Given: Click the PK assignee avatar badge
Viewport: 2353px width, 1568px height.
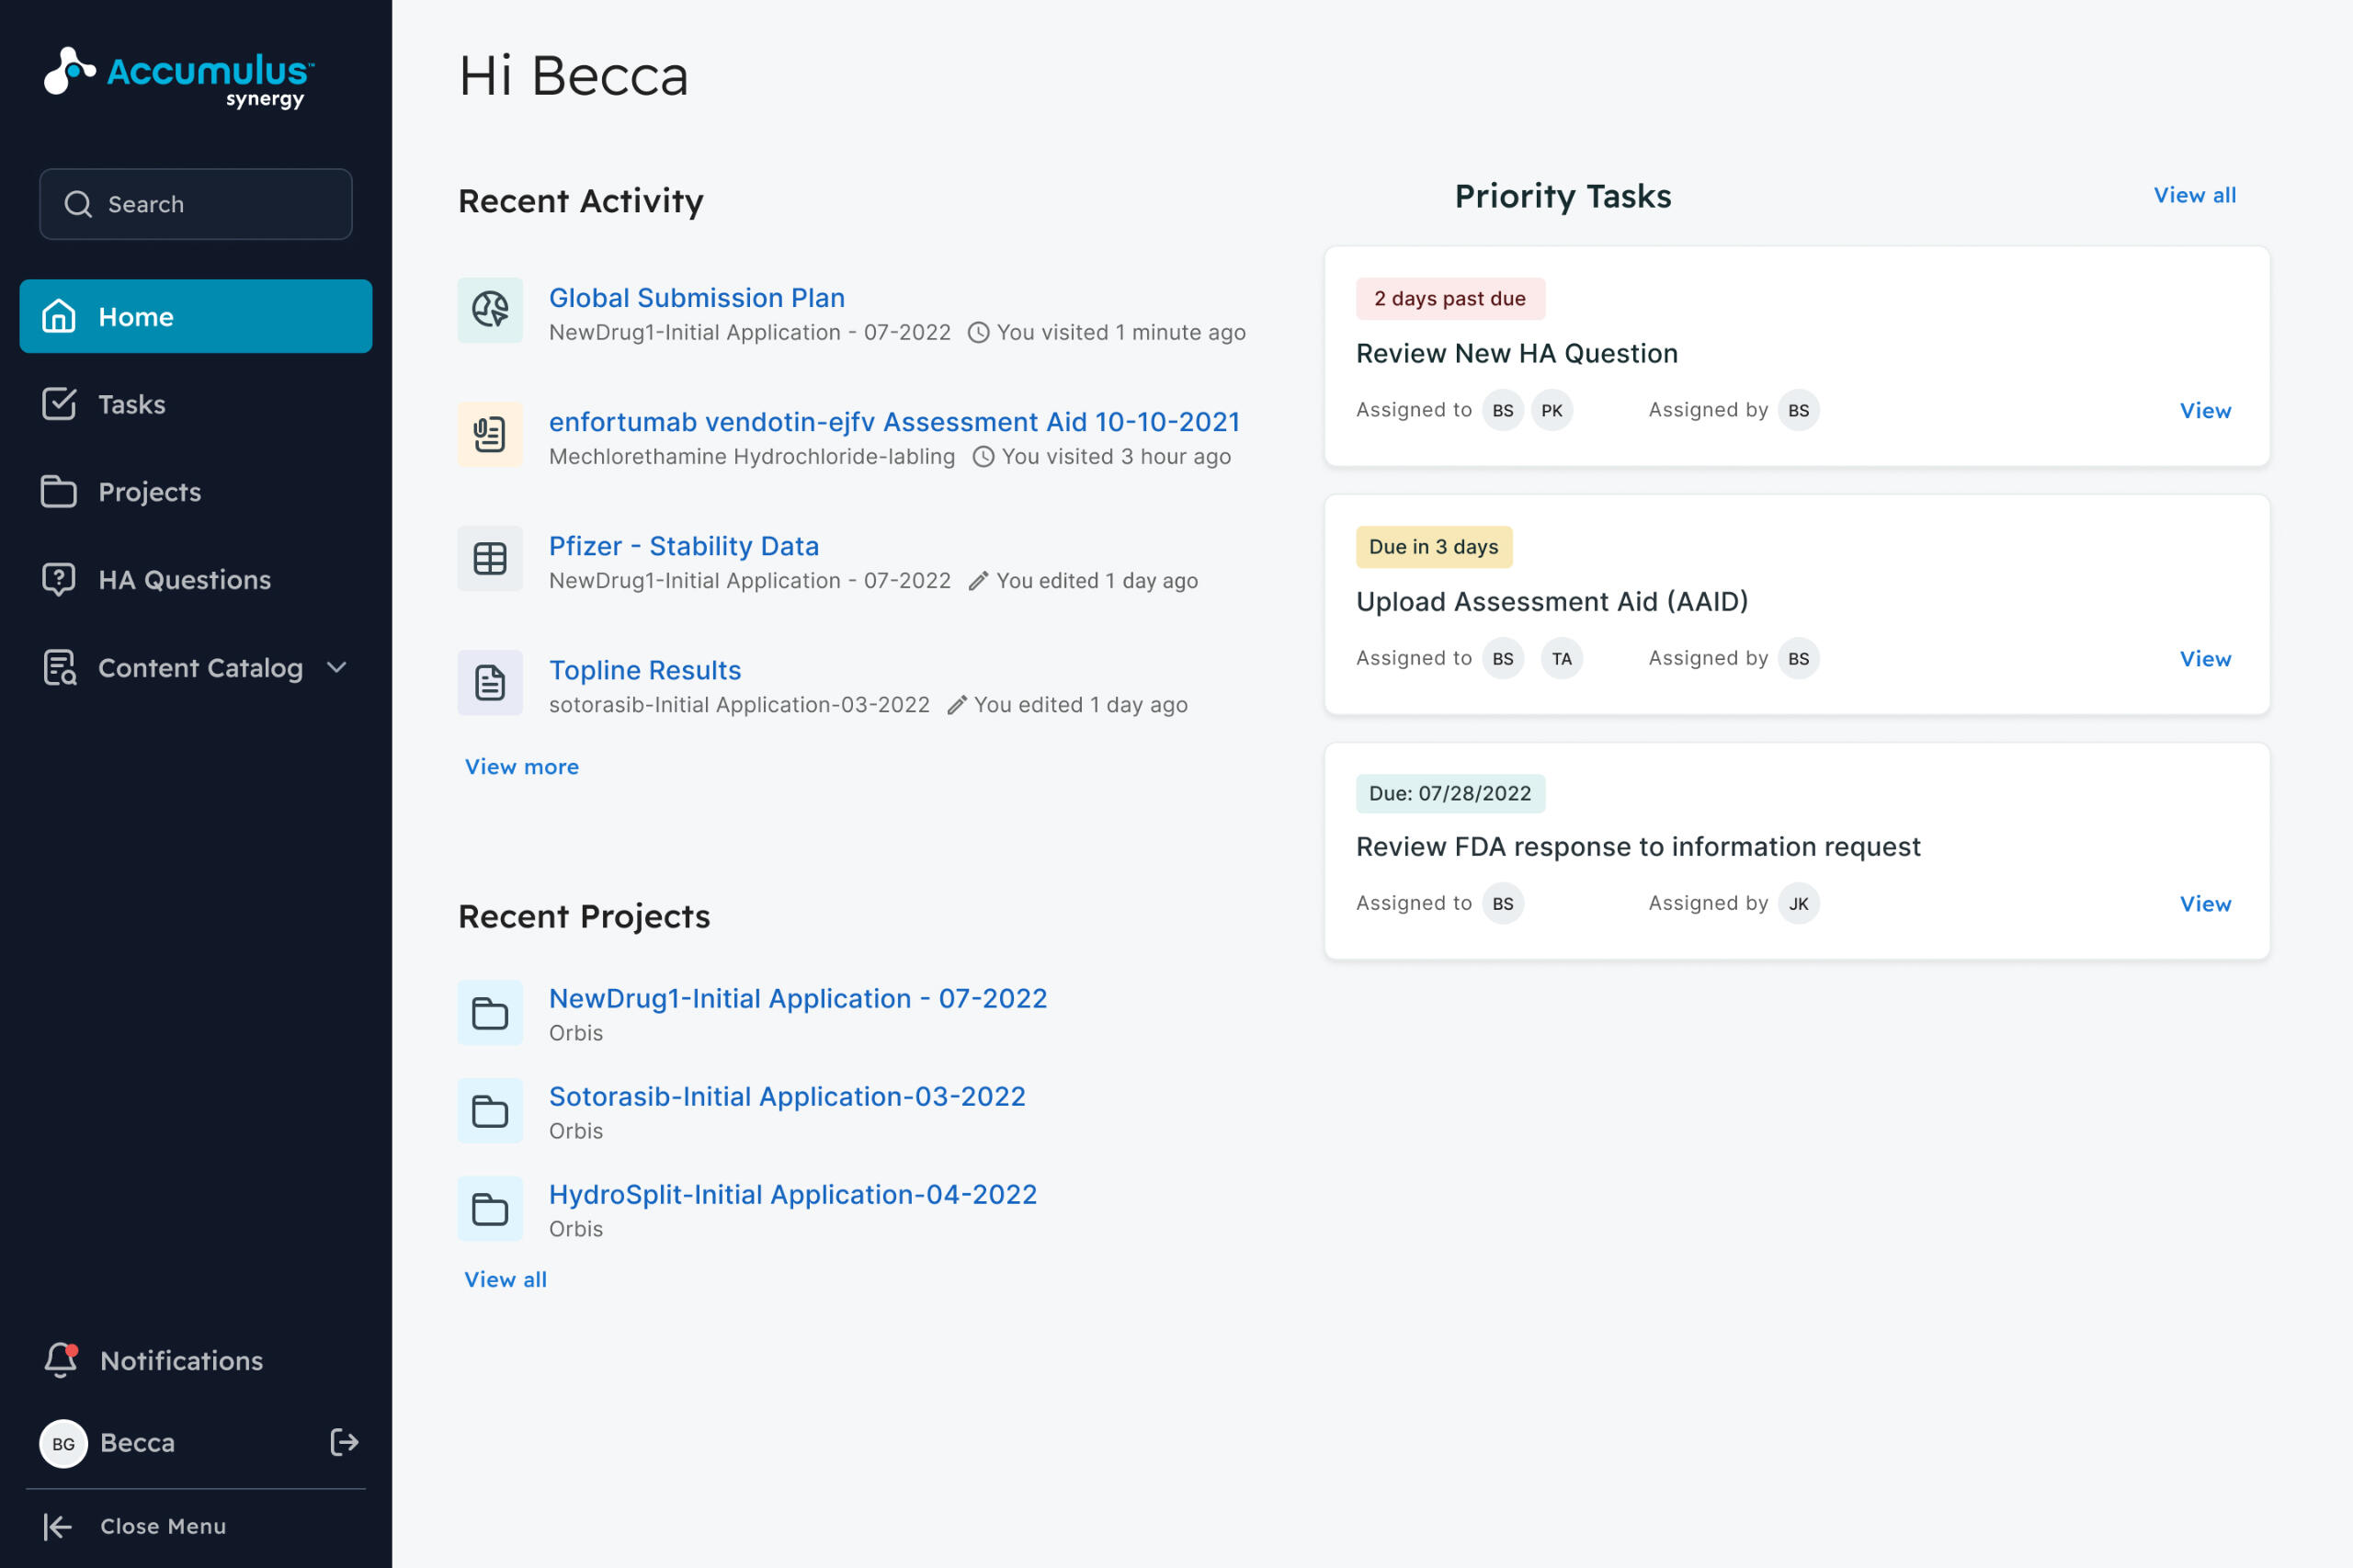Looking at the screenshot, I should pyautogui.click(x=1551, y=410).
